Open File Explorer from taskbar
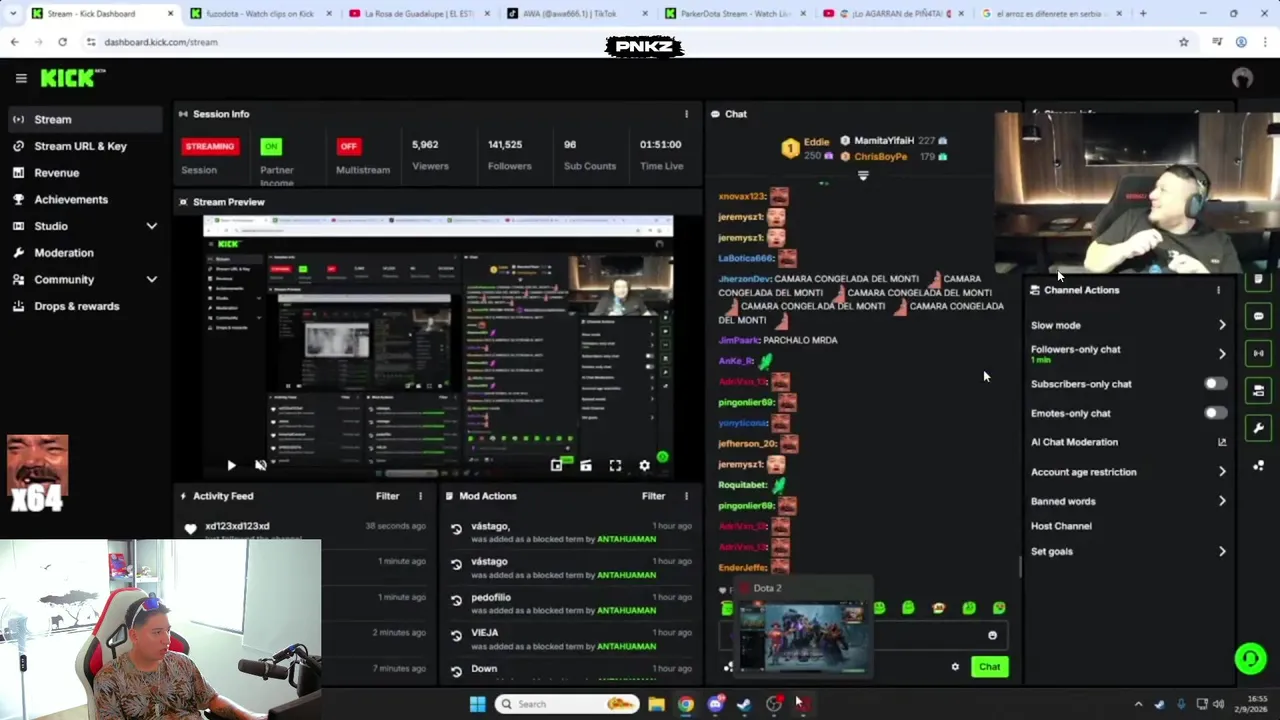The height and width of the screenshot is (720, 1280). 656,704
